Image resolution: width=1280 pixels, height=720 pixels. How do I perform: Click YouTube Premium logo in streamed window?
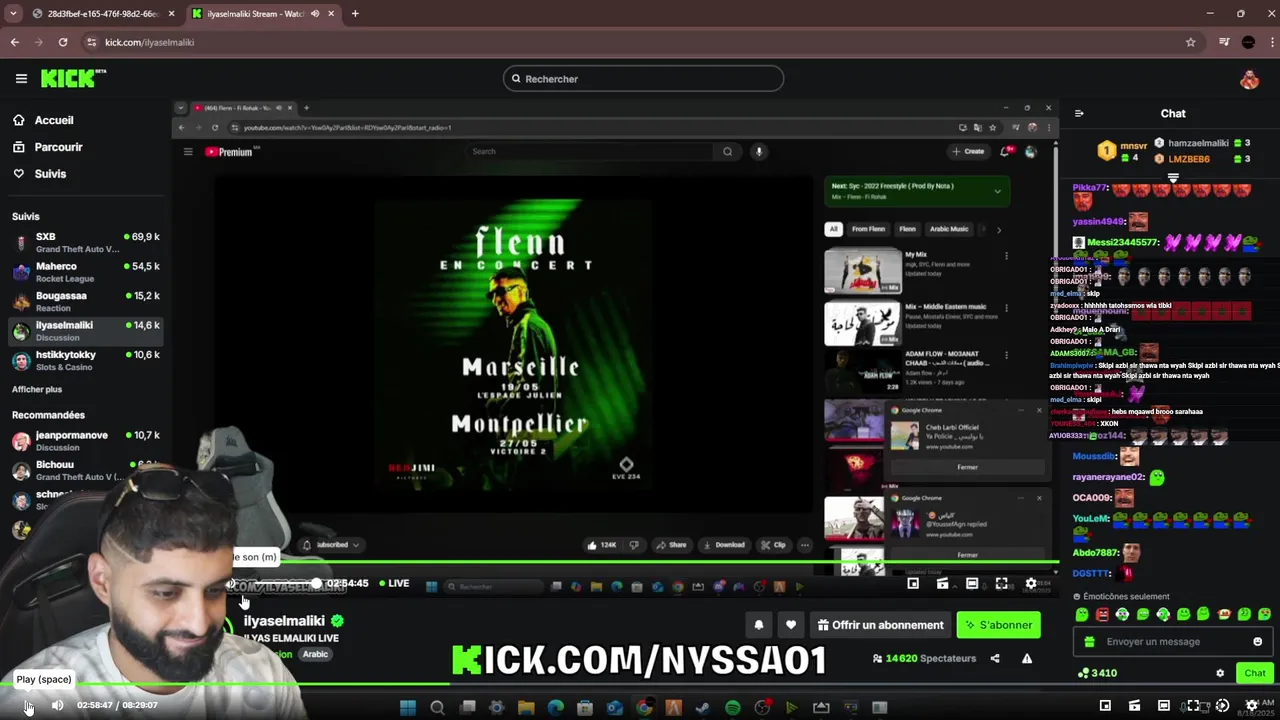click(x=229, y=152)
